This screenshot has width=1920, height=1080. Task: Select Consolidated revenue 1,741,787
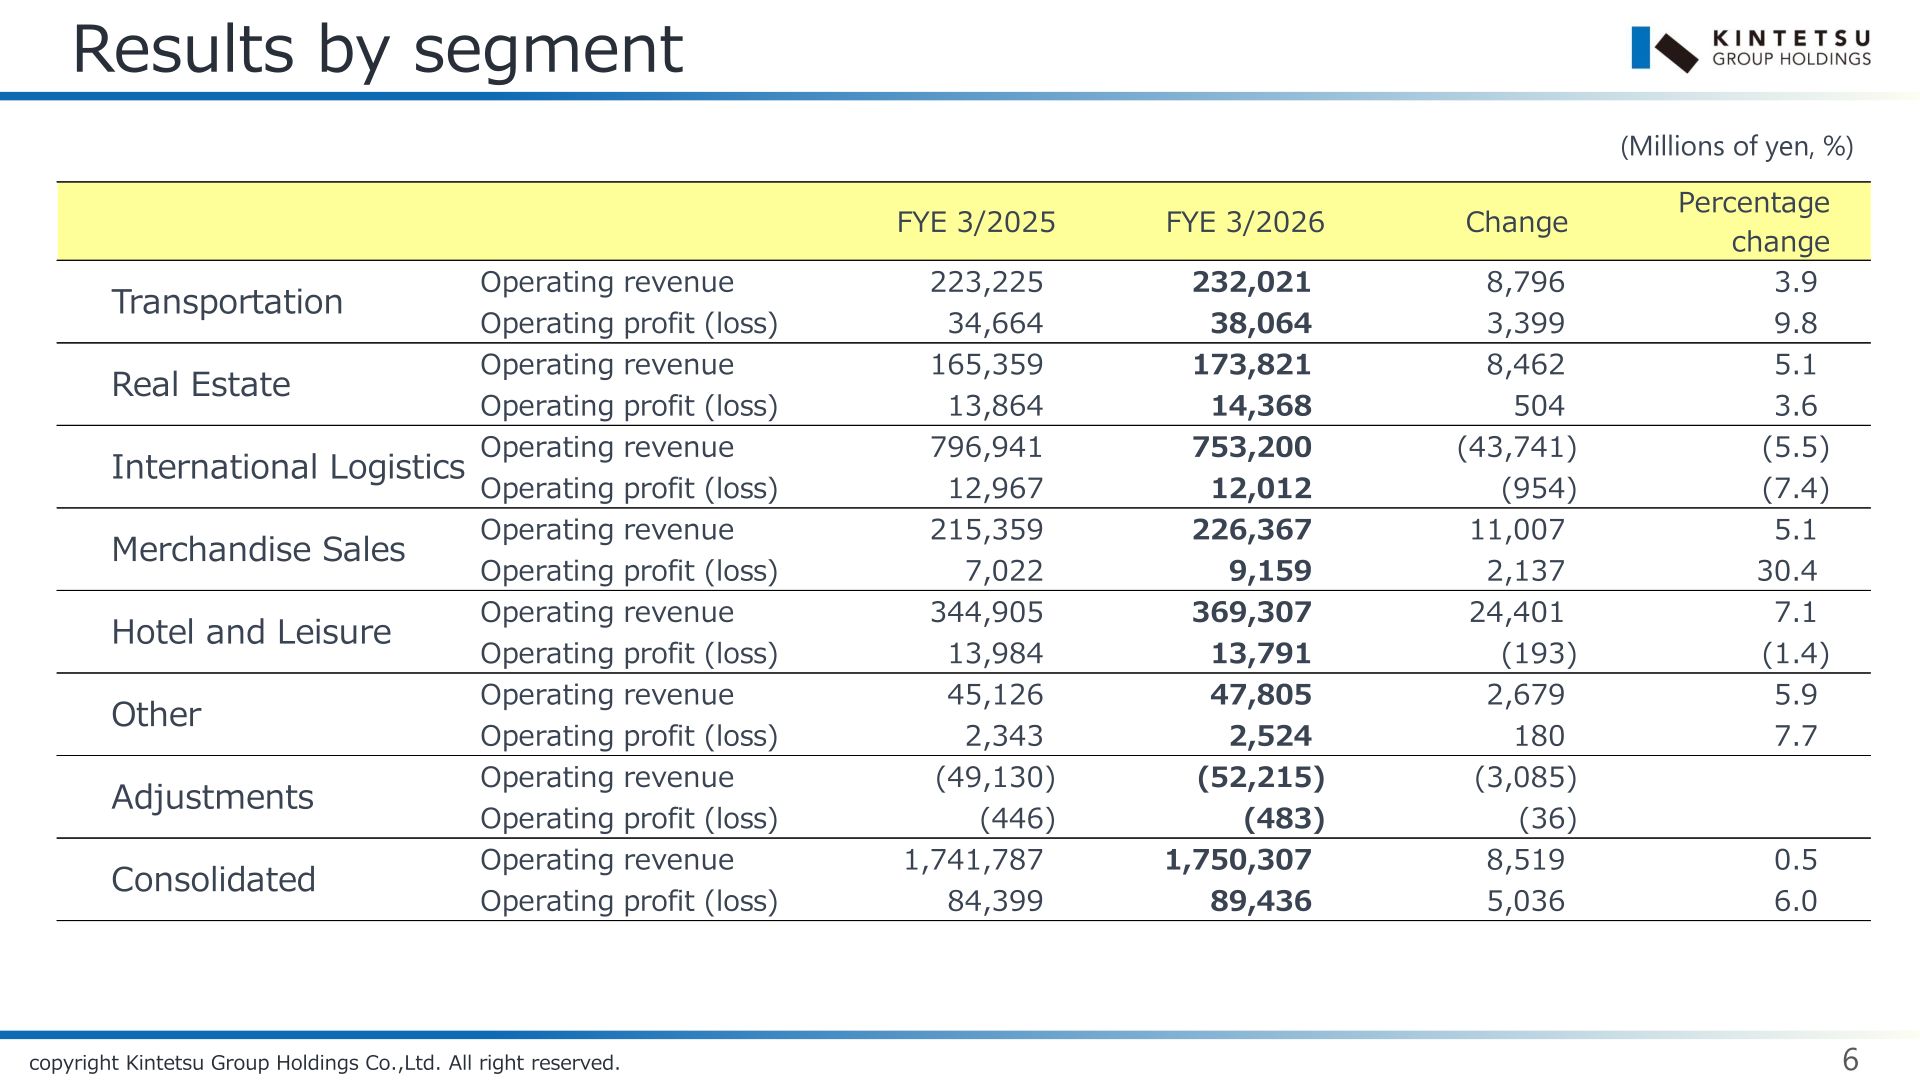coord(974,860)
